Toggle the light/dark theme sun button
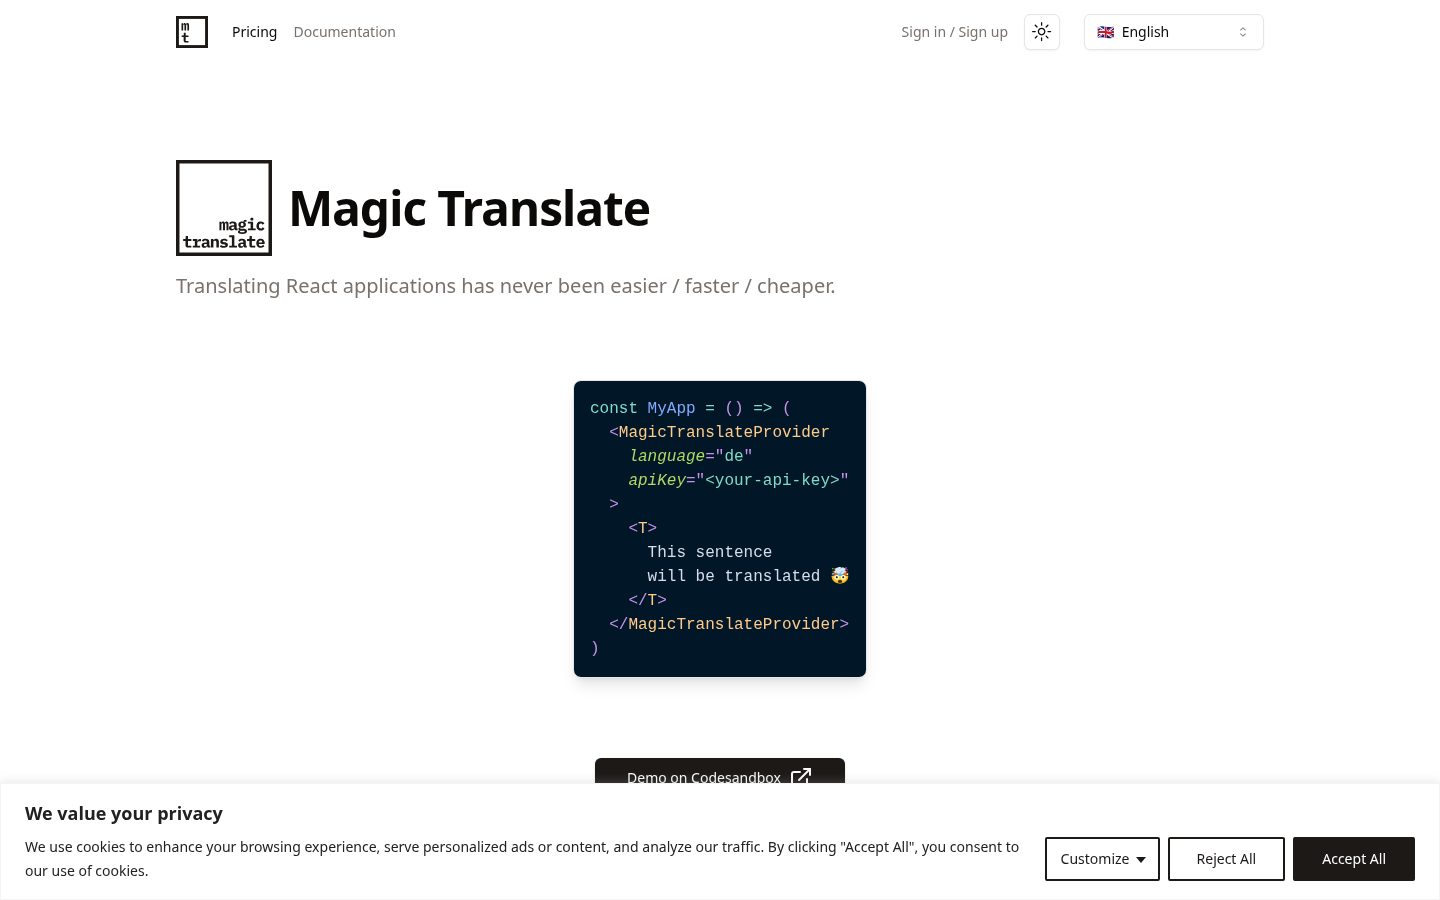The height and width of the screenshot is (900, 1440). tap(1042, 32)
